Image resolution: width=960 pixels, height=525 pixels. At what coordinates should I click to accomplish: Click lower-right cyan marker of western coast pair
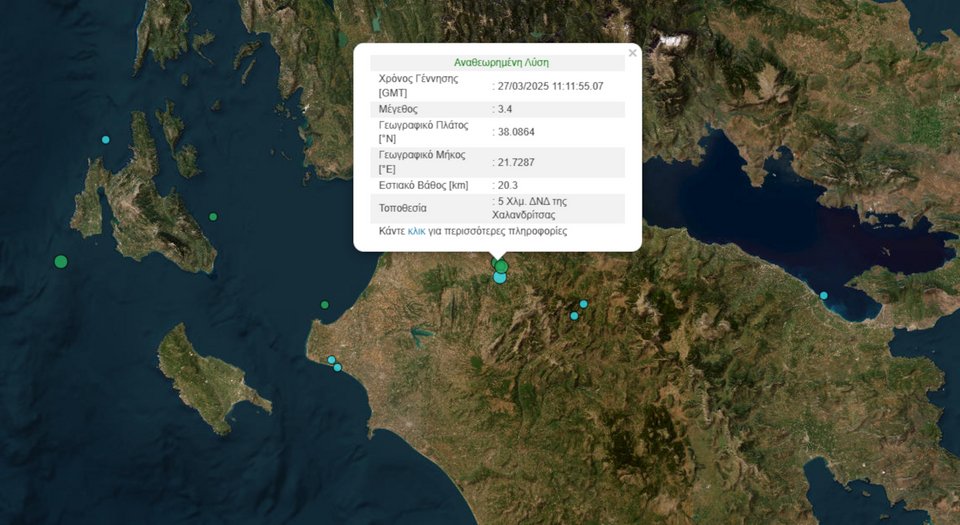[x=338, y=368]
